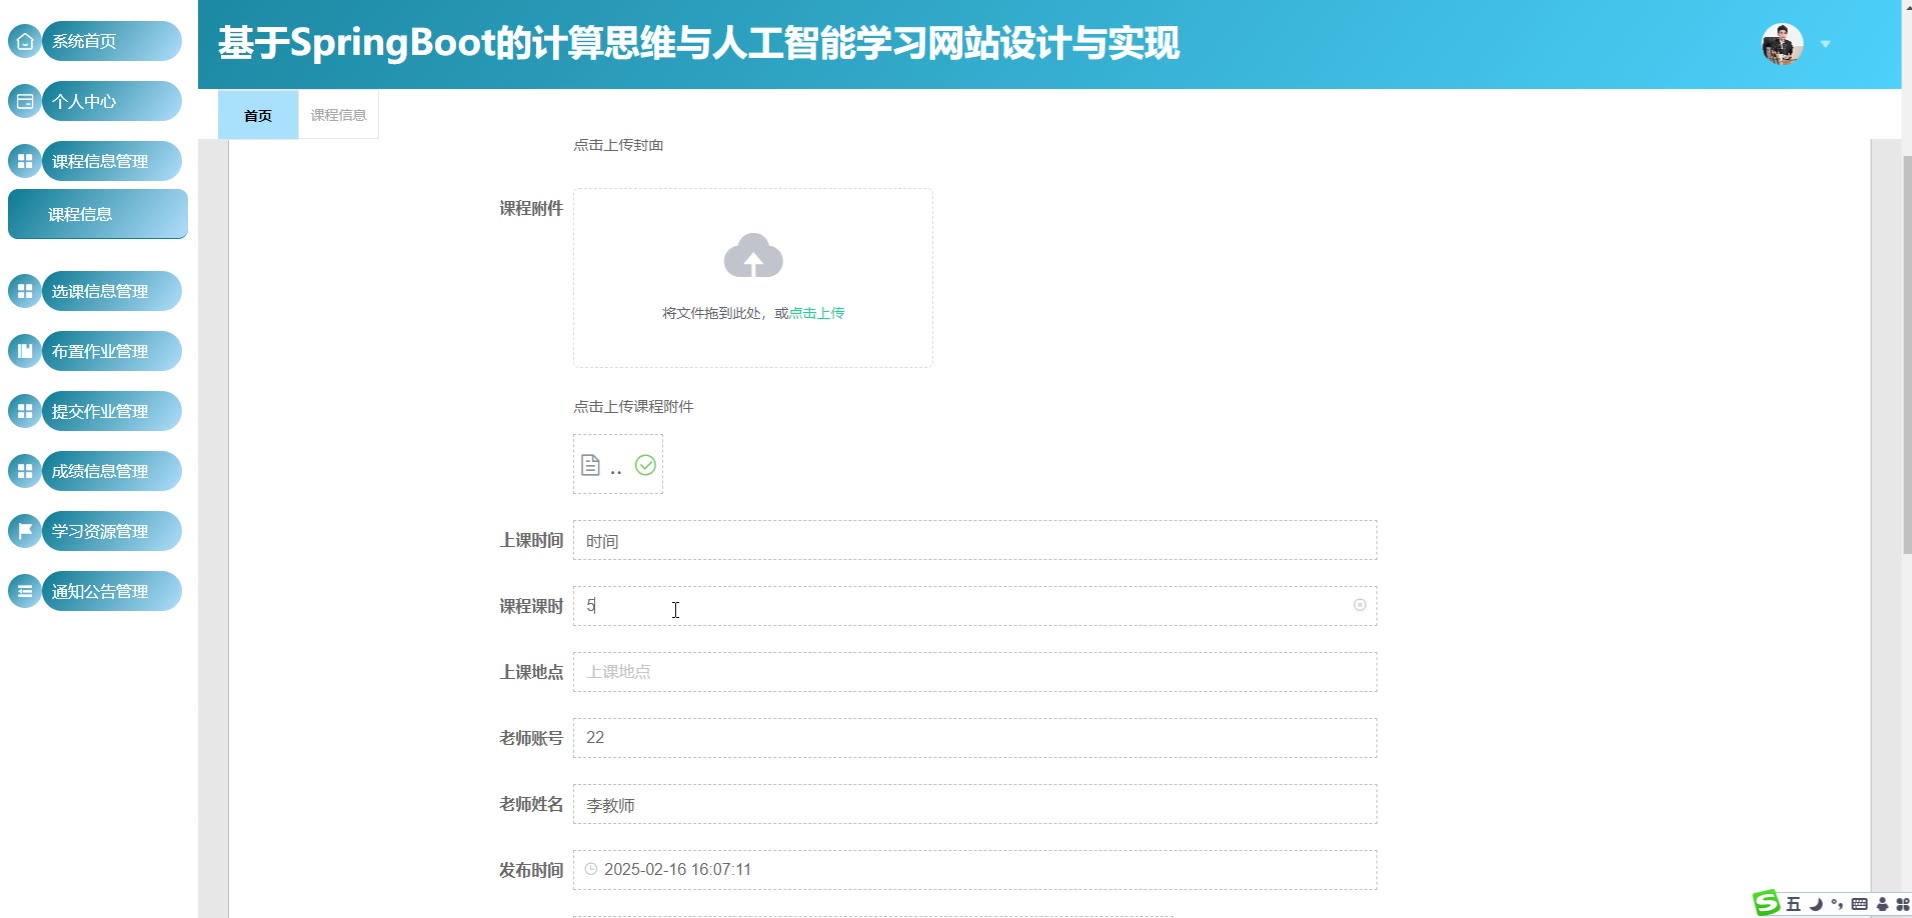Click the SpringBoot site title heading
This screenshot has height=918, width=1912.
[699, 43]
